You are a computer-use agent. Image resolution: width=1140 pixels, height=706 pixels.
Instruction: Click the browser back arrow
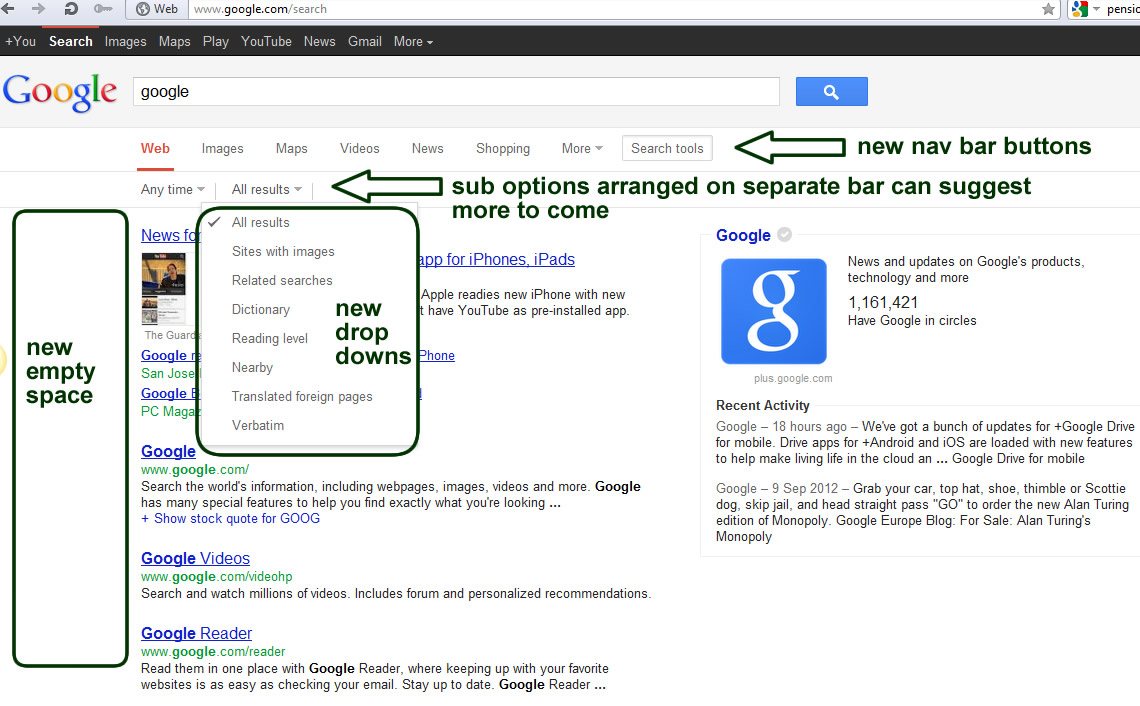7,9
